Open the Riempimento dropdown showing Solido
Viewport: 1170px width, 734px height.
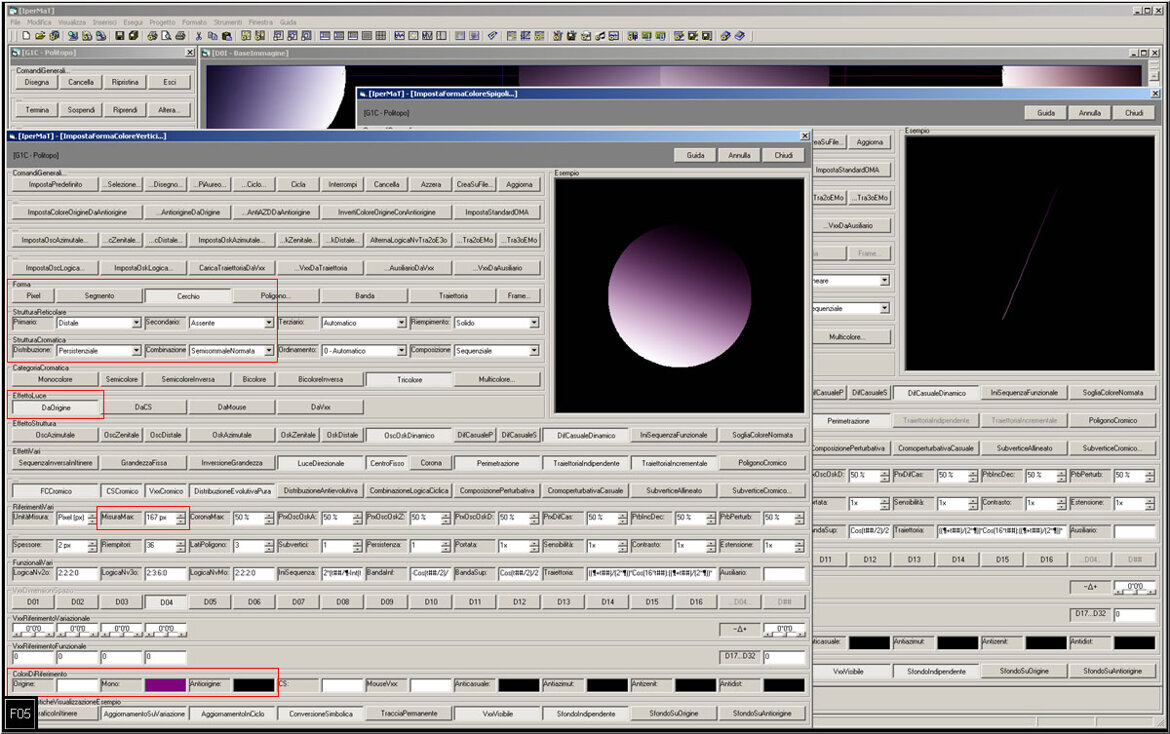(x=534, y=324)
